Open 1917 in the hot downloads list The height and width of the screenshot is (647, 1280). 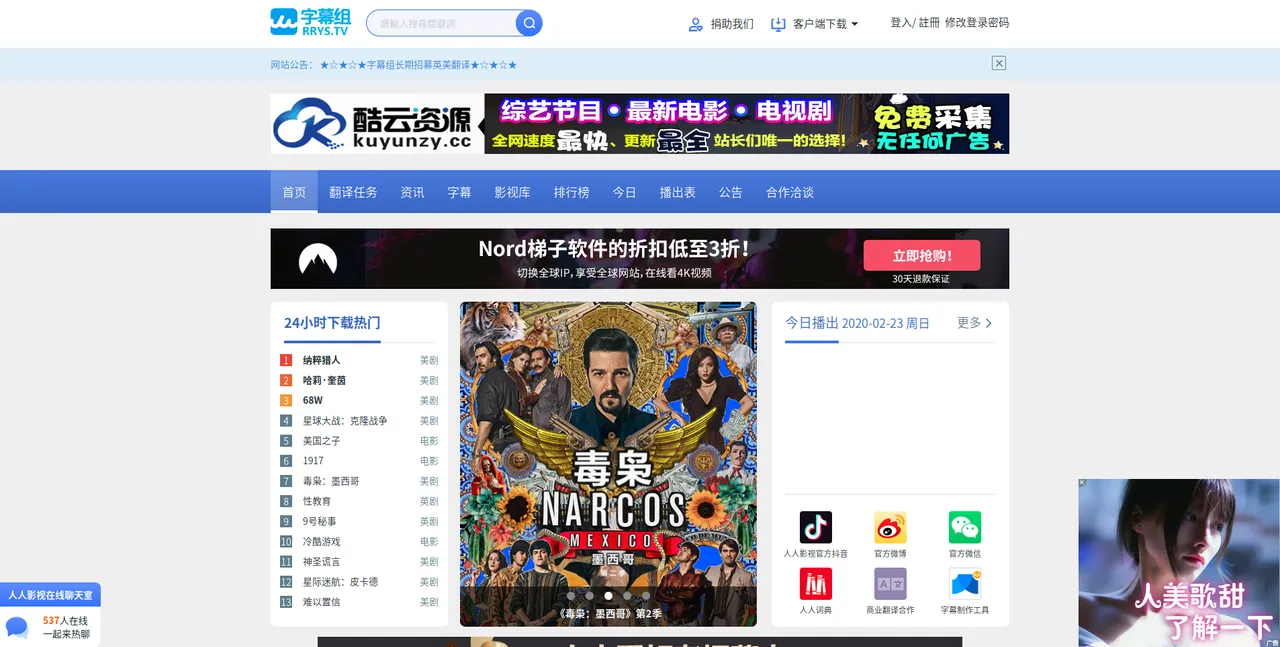click(314, 461)
